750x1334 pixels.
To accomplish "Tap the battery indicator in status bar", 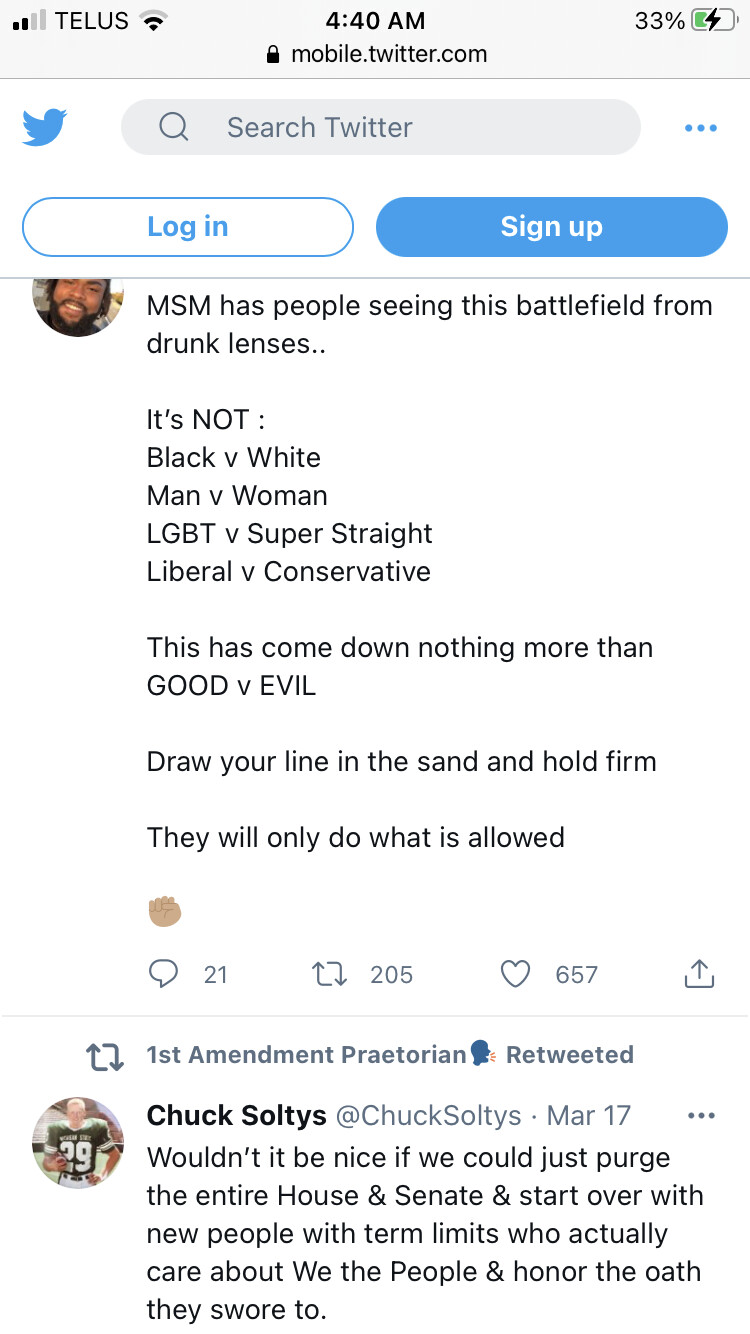I will click(714, 20).
